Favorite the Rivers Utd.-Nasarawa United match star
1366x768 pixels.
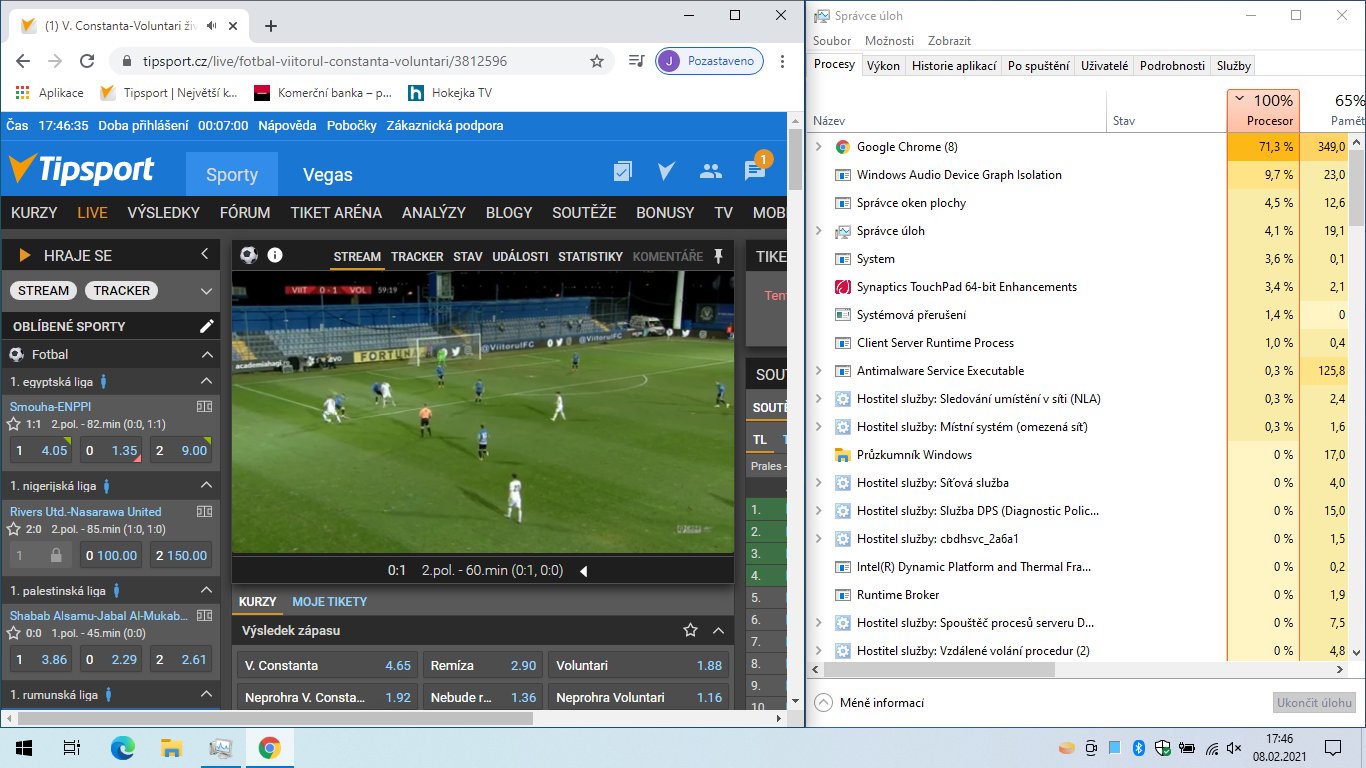pos(14,529)
